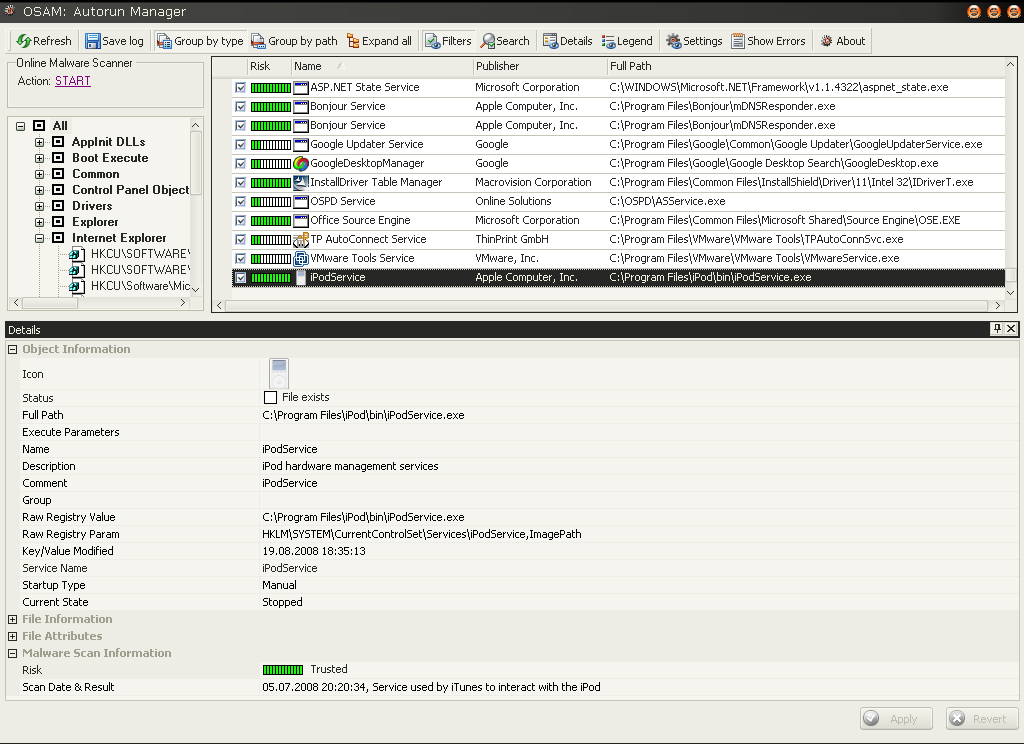Collapse the All tree node
1024x744 pixels.
point(21,126)
